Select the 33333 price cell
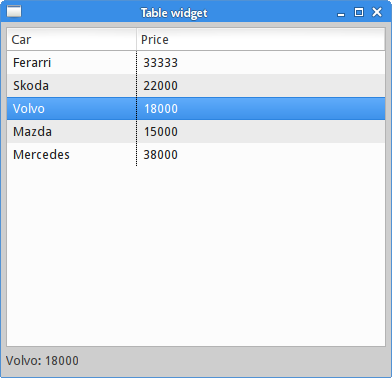 (261, 63)
